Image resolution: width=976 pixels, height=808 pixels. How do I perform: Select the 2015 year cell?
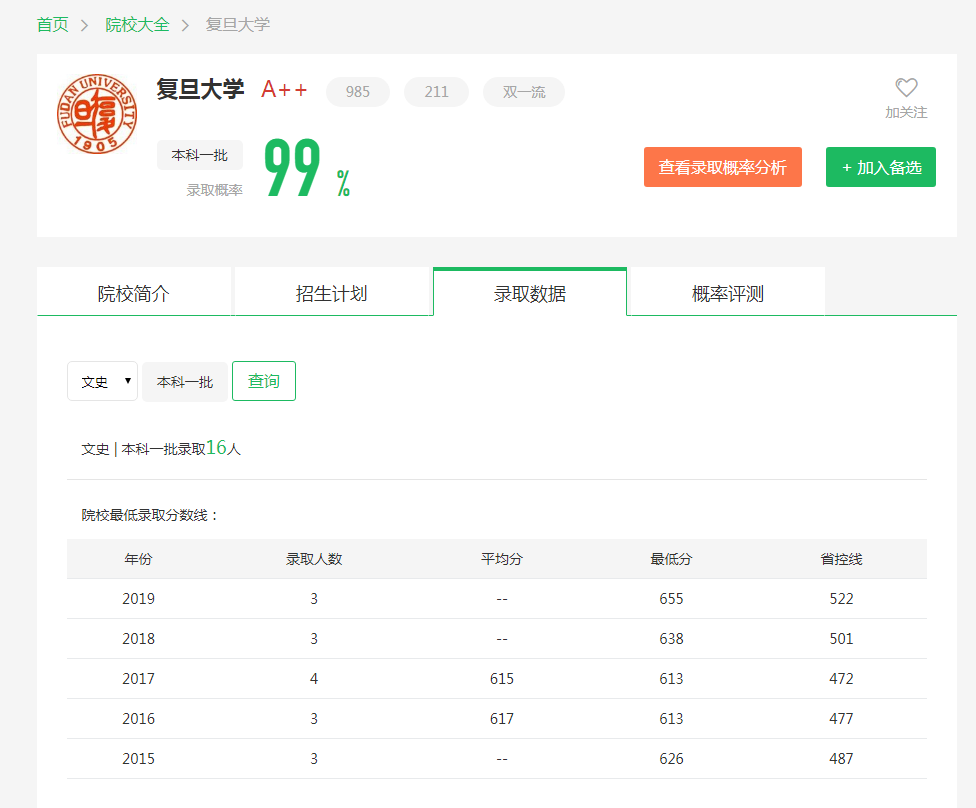click(x=138, y=759)
